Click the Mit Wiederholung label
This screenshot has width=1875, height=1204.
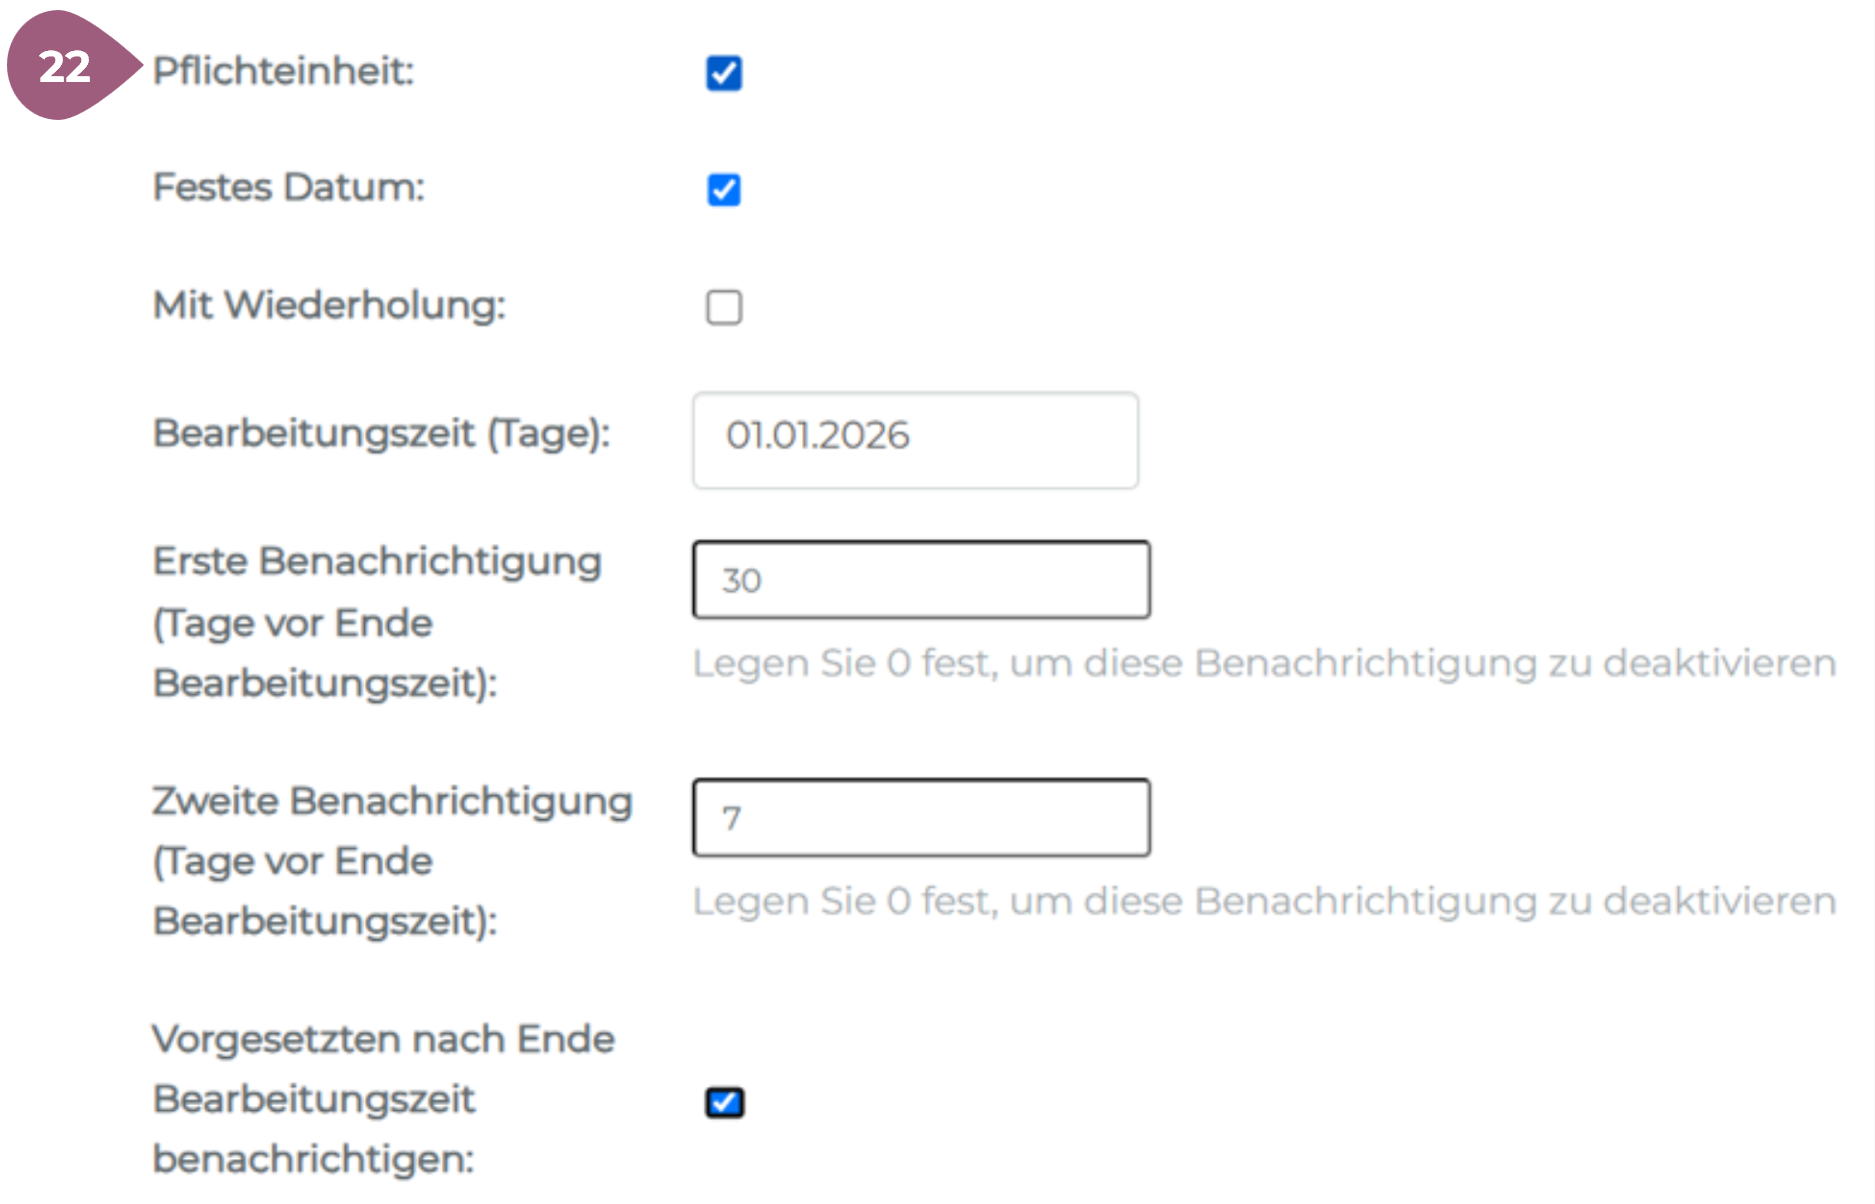329,305
